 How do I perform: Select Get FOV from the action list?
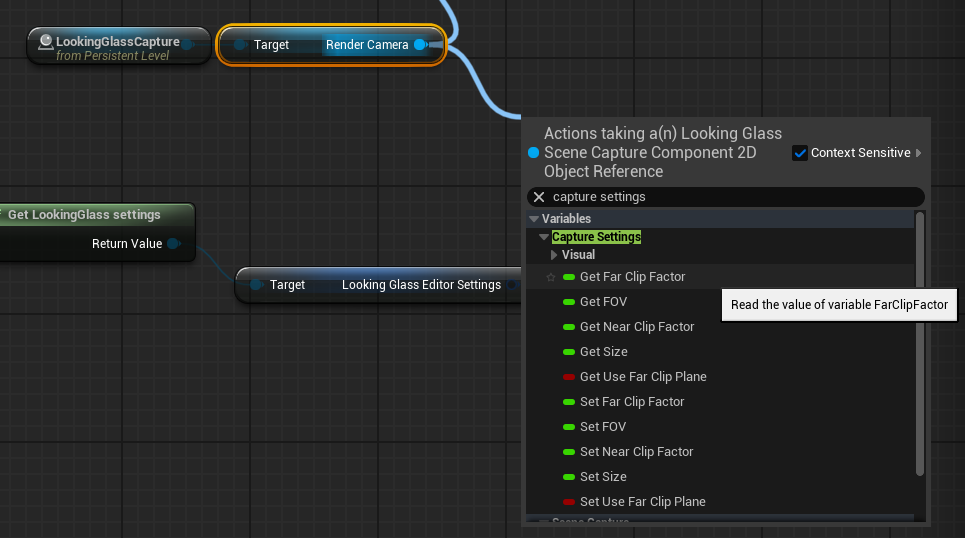603,302
